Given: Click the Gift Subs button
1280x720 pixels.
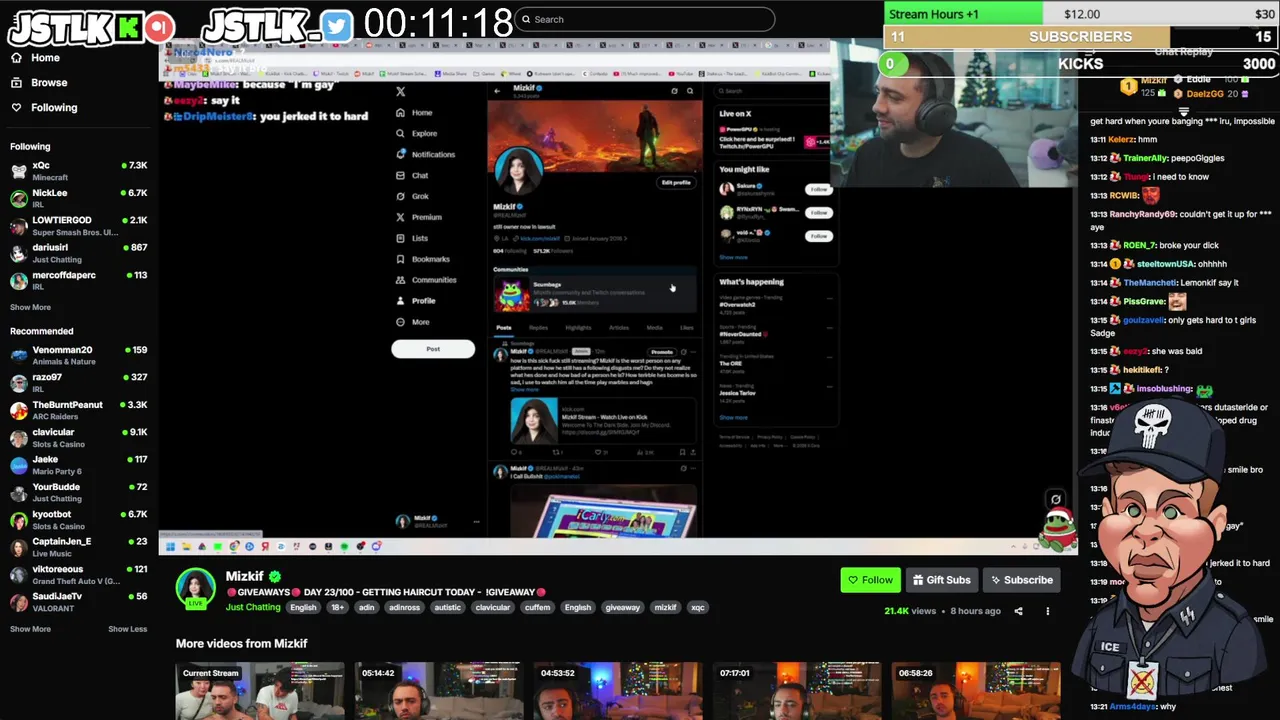Looking at the screenshot, I should pyautogui.click(x=941, y=580).
